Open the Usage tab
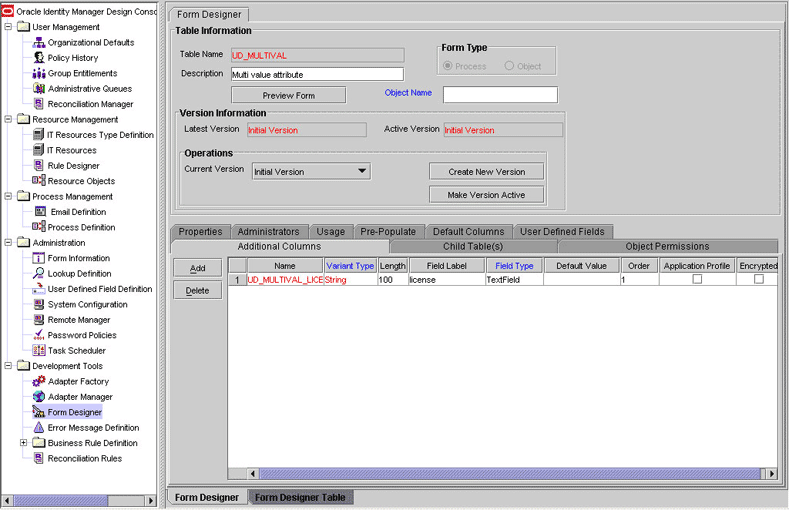Image resolution: width=789 pixels, height=510 pixels. [x=331, y=232]
